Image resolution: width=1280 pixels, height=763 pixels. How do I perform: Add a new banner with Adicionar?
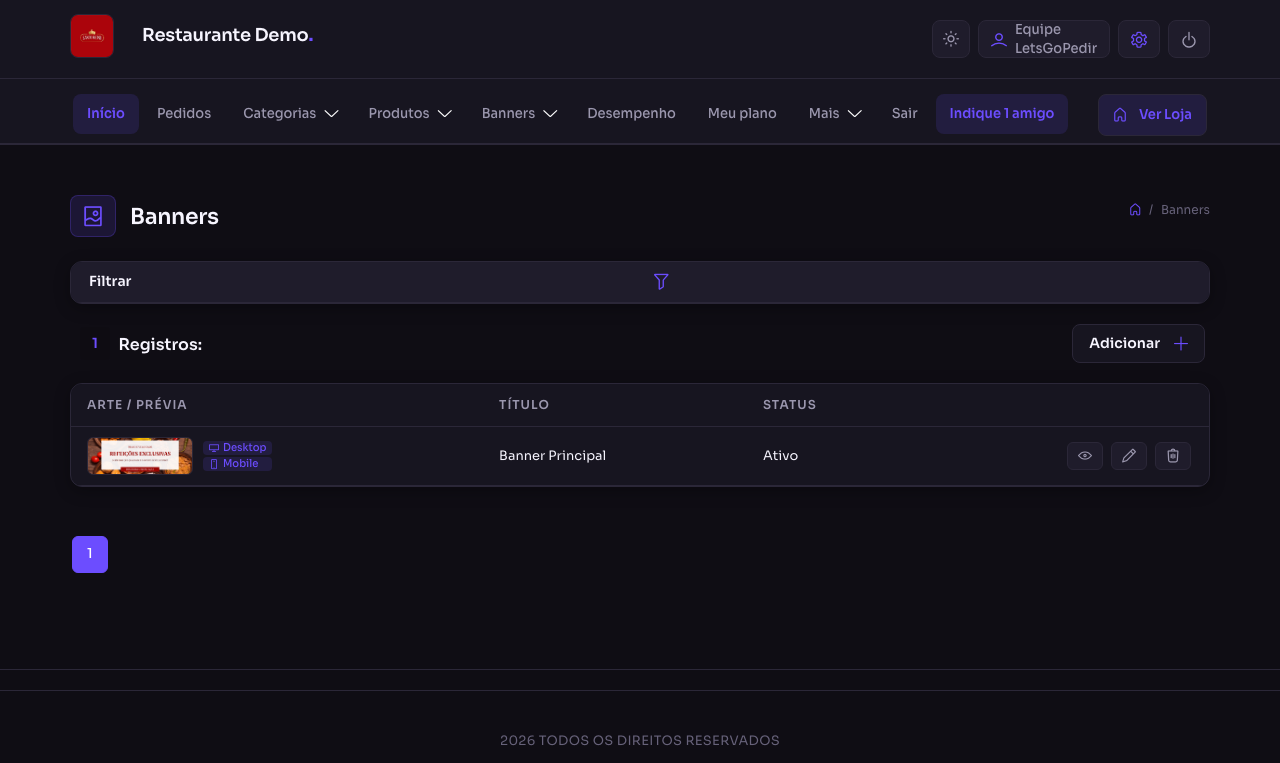click(x=1138, y=344)
